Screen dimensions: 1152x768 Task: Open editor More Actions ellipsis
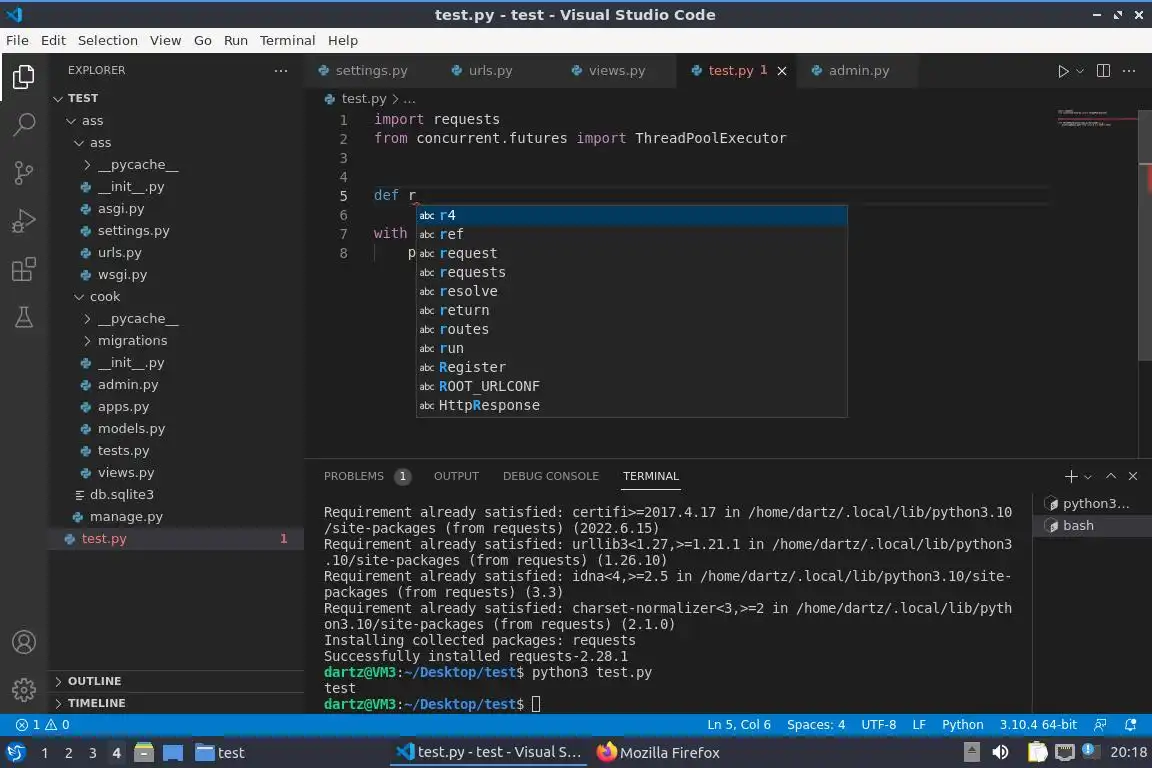coord(1129,71)
